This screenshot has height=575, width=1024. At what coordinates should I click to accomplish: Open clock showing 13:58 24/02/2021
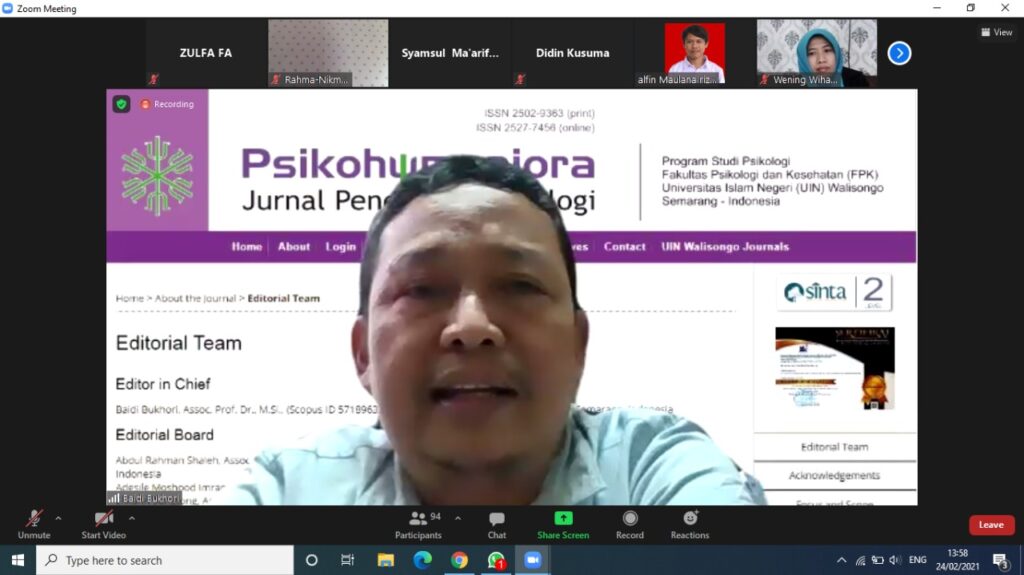[957, 560]
